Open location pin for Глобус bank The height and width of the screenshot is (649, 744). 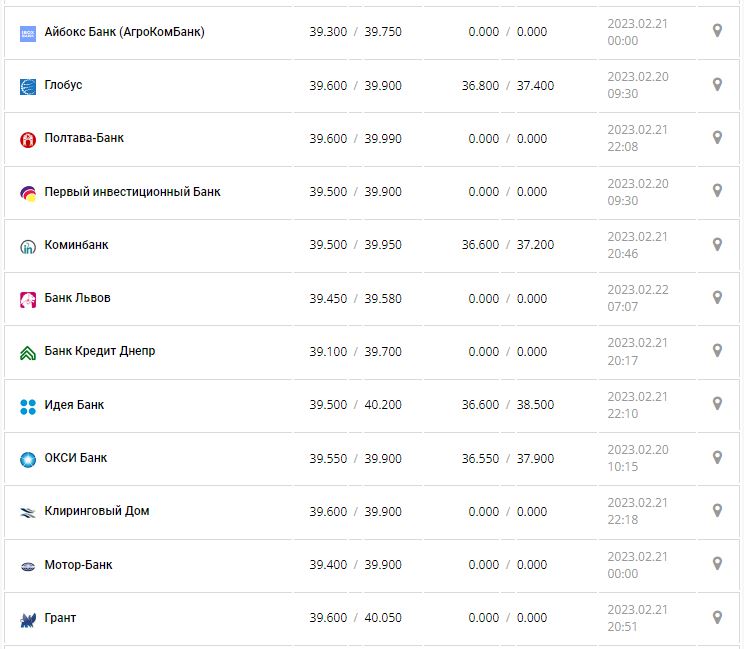(717, 84)
